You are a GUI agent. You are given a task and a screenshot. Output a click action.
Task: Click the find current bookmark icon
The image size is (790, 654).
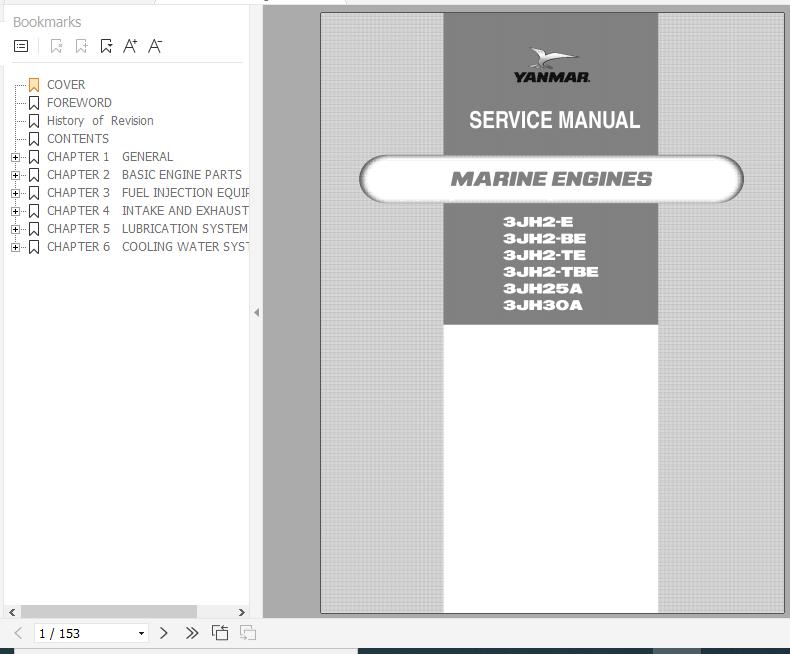click(106, 46)
